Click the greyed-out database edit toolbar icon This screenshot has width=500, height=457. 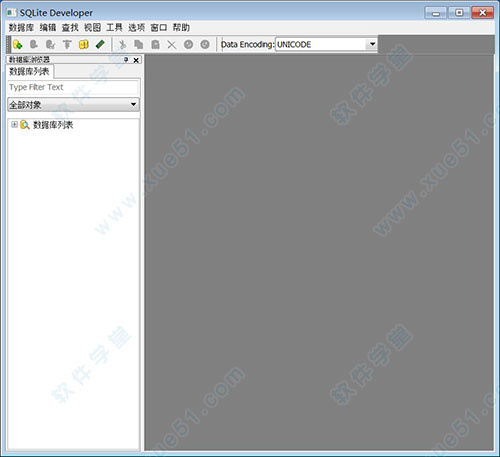(x=50, y=44)
